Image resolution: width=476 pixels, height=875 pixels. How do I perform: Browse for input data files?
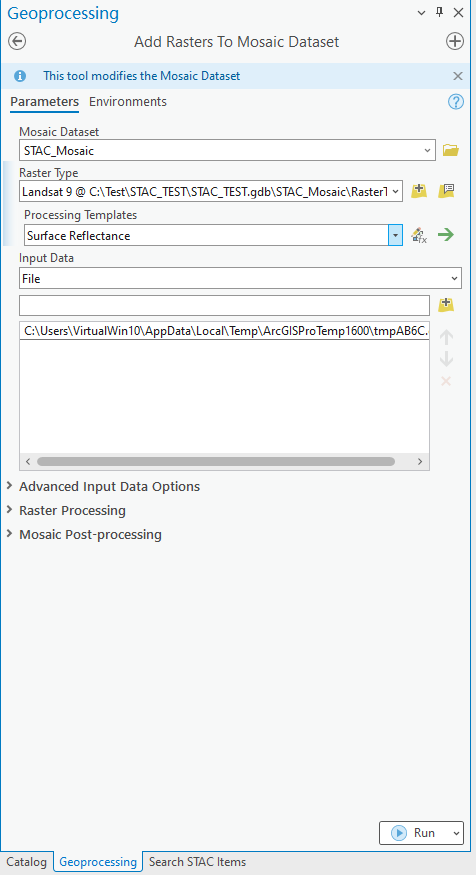pyautogui.click(x=446, y=305)
